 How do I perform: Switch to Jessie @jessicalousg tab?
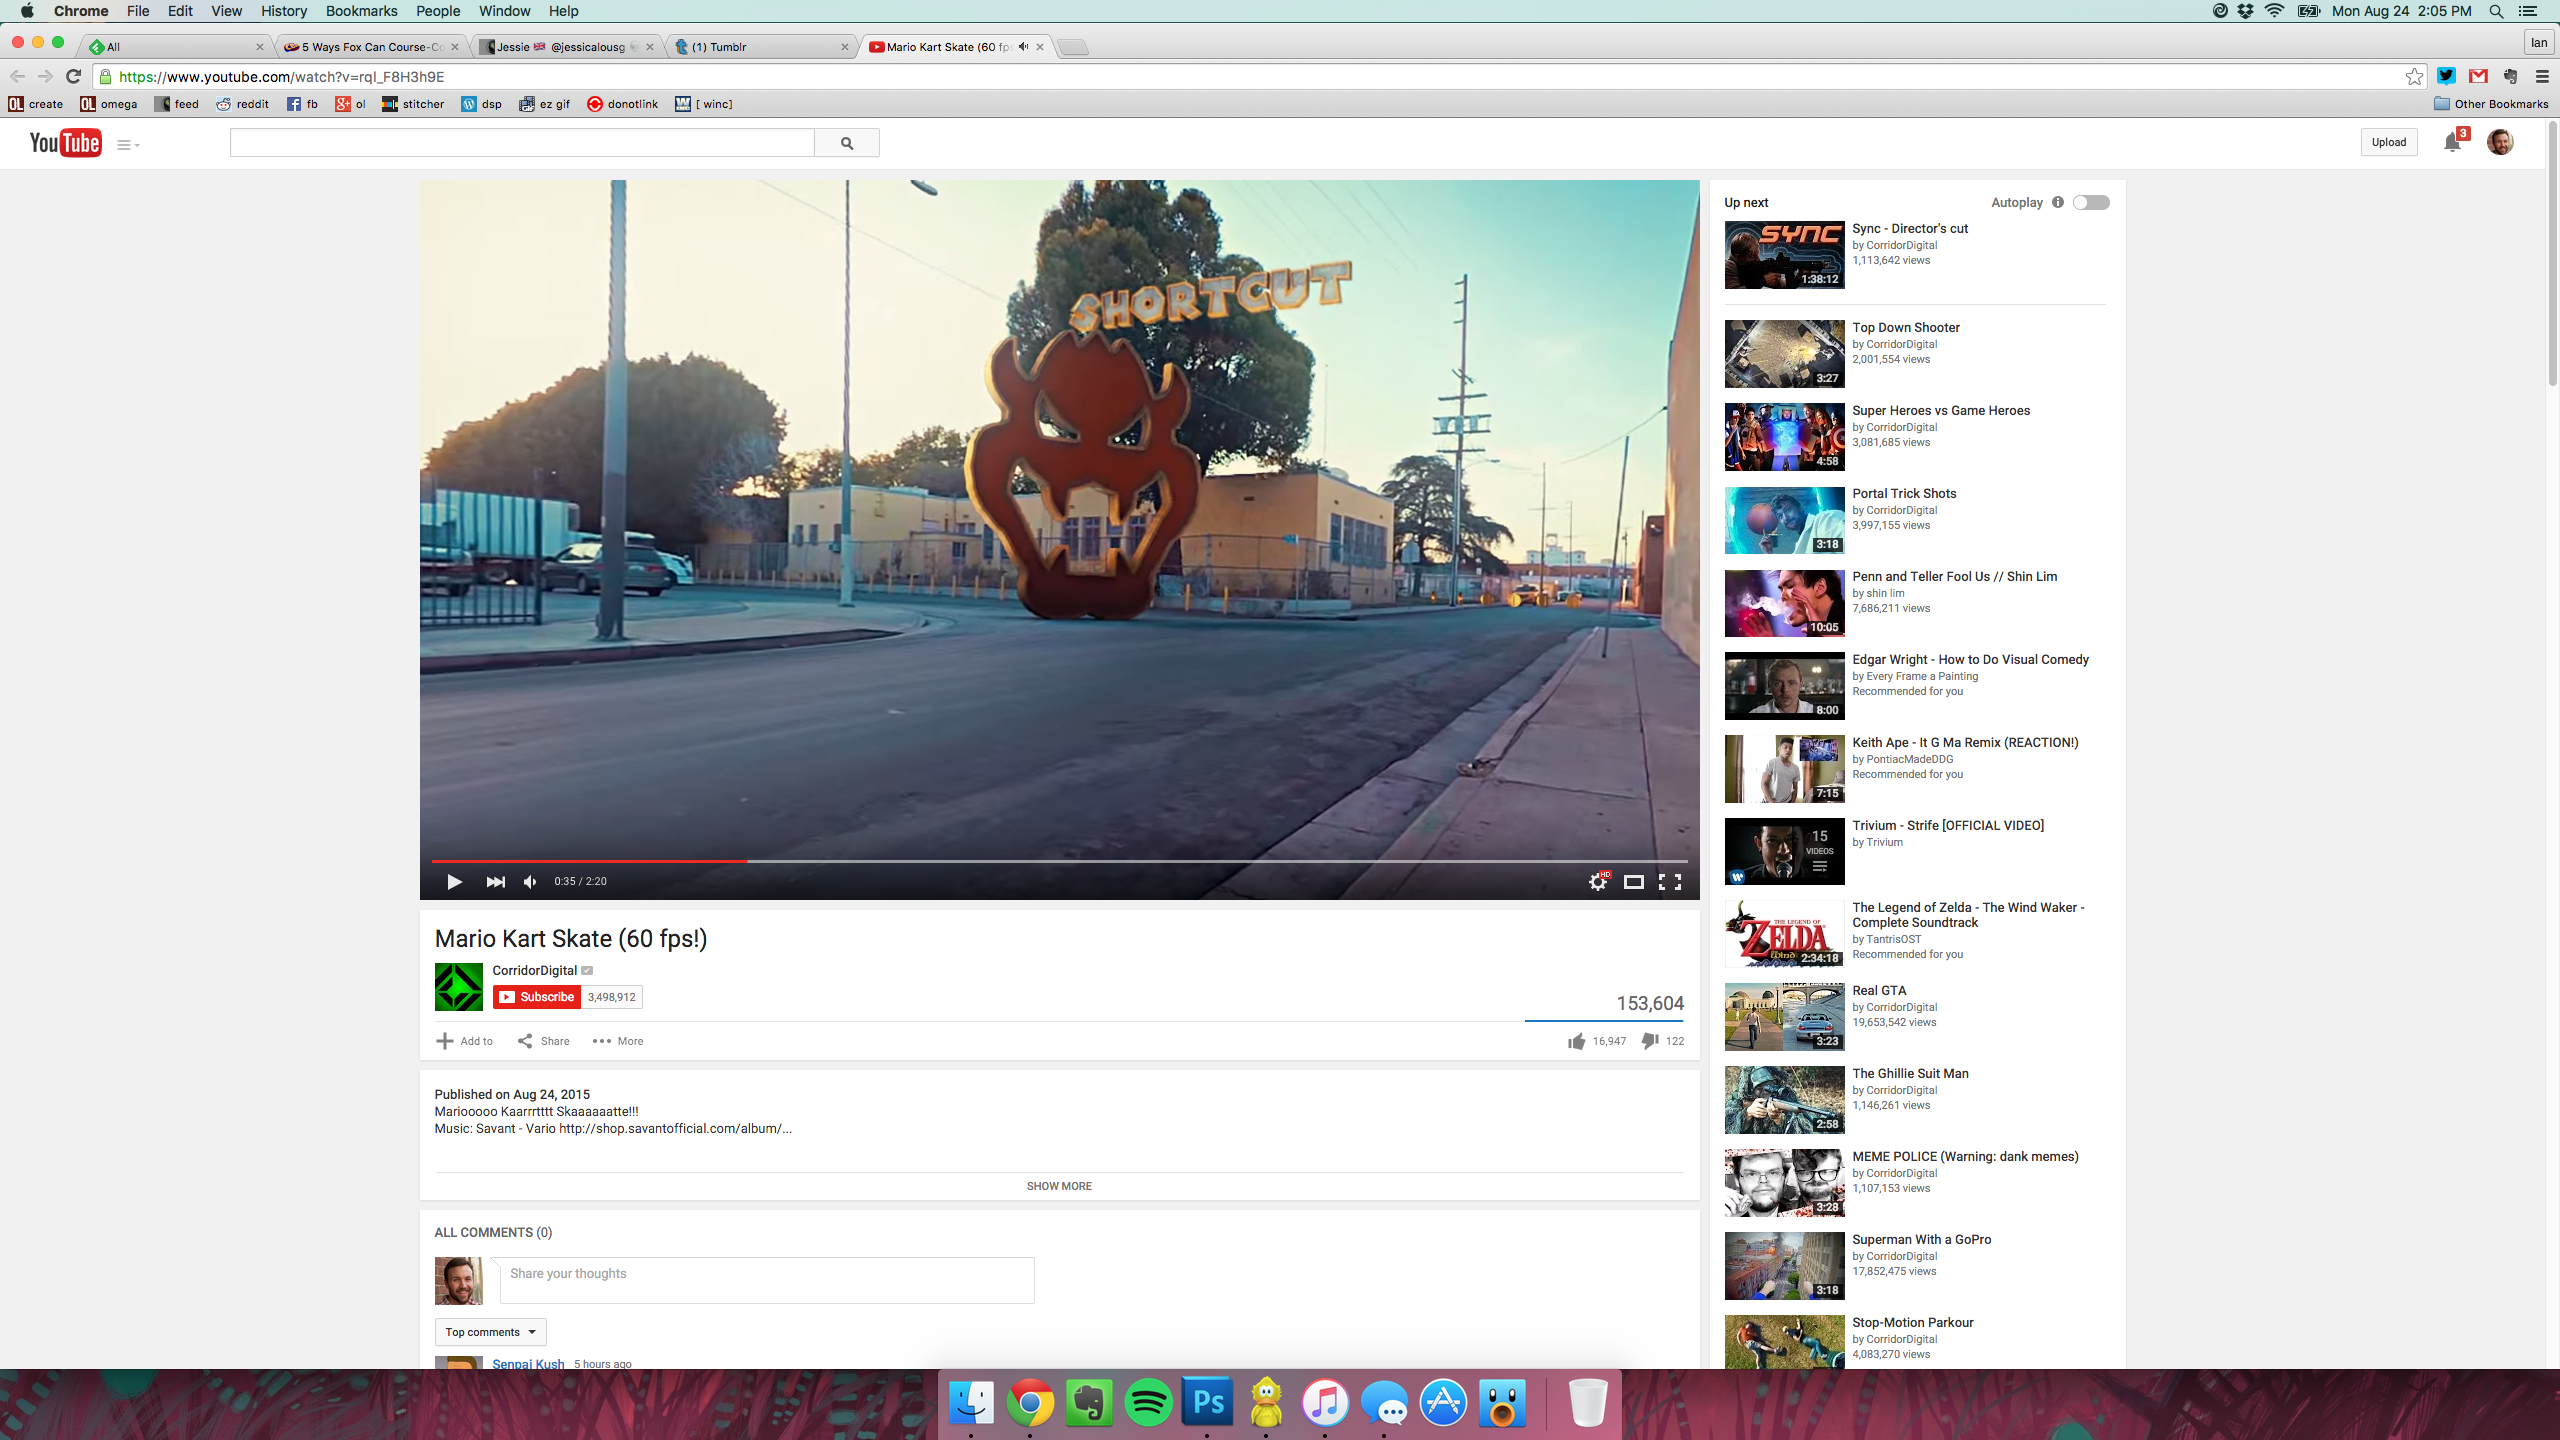(567, 46)
